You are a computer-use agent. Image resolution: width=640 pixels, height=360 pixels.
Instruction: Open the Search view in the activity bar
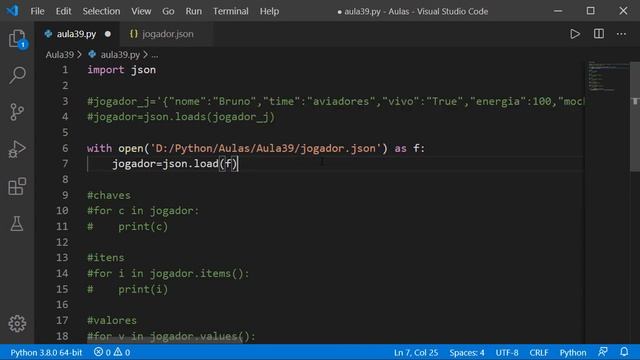(17, 75)
